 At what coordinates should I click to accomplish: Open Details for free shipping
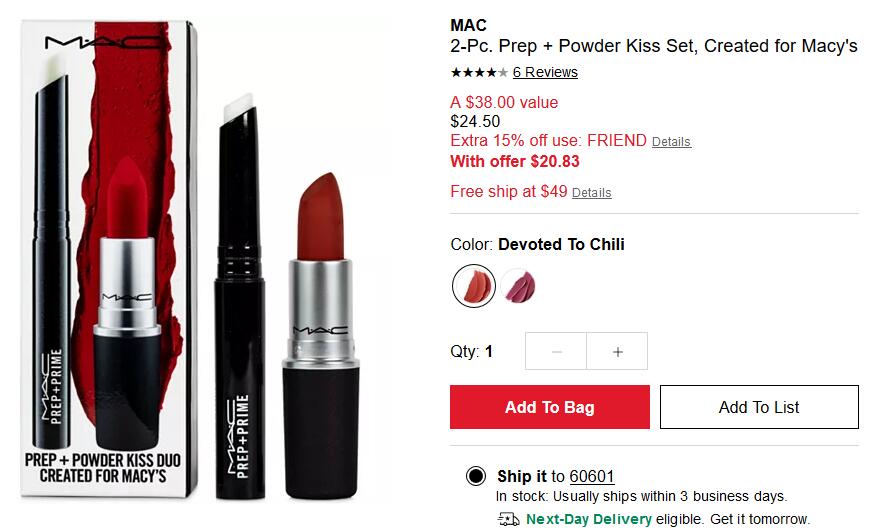(x=592, y=193)
